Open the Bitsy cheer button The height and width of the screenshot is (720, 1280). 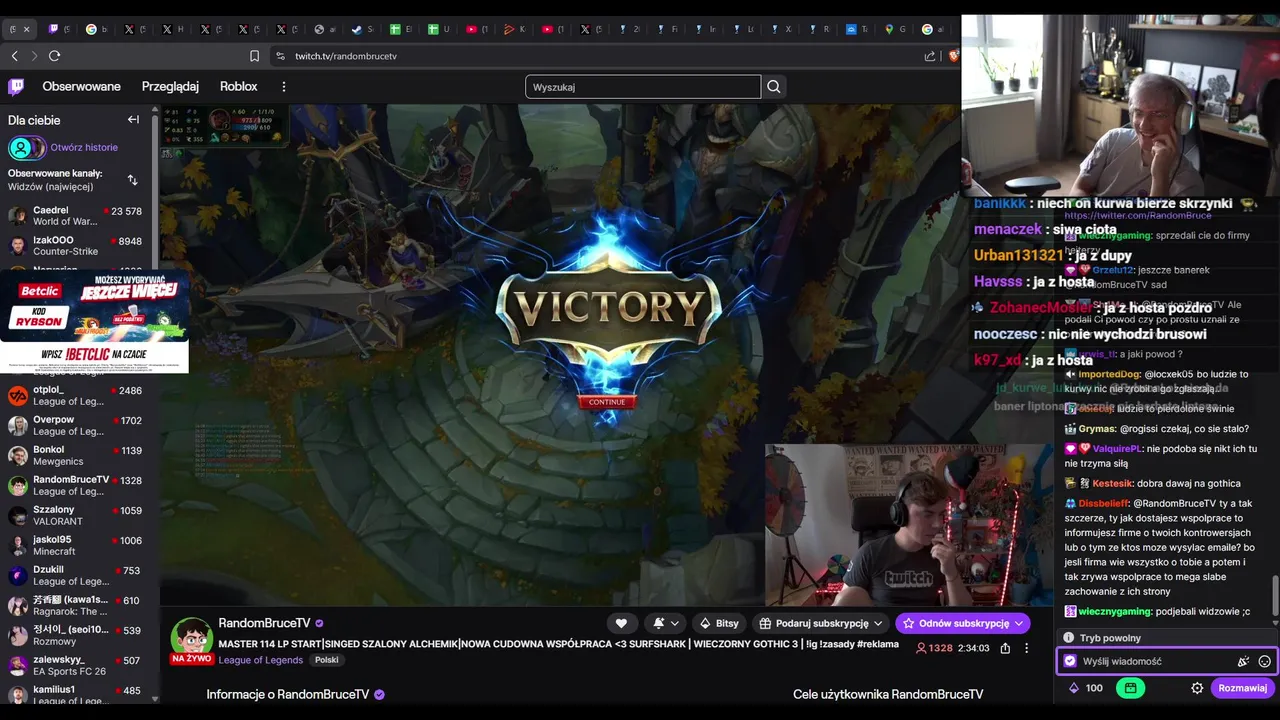tap(719, 623)
